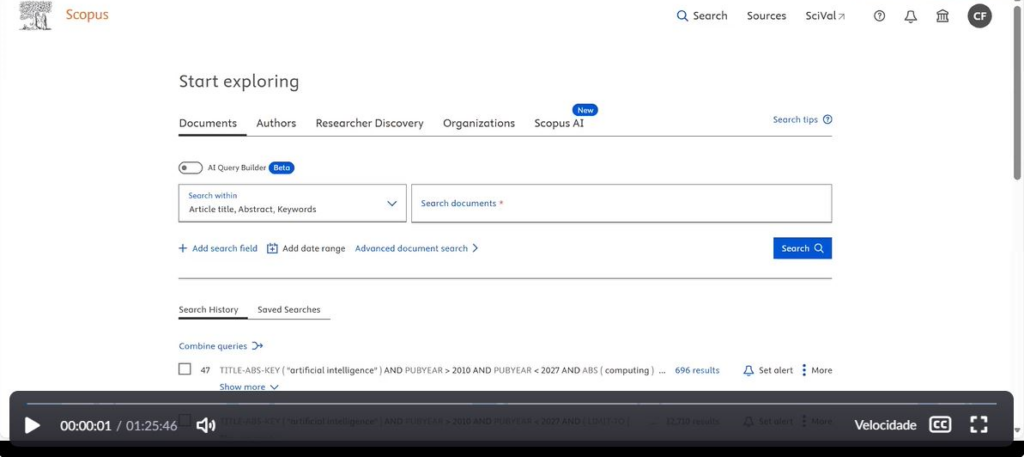Open notifications bell icon
Viewport: 1024px width, 457px height.
pos(910,16)
